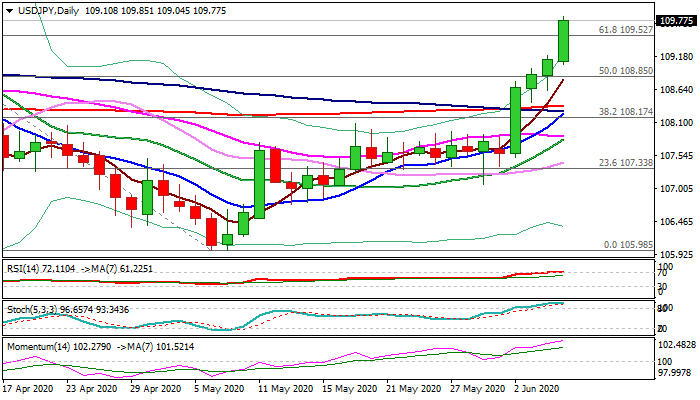Select the 11 May 2020 date label

tap(285, 389)
